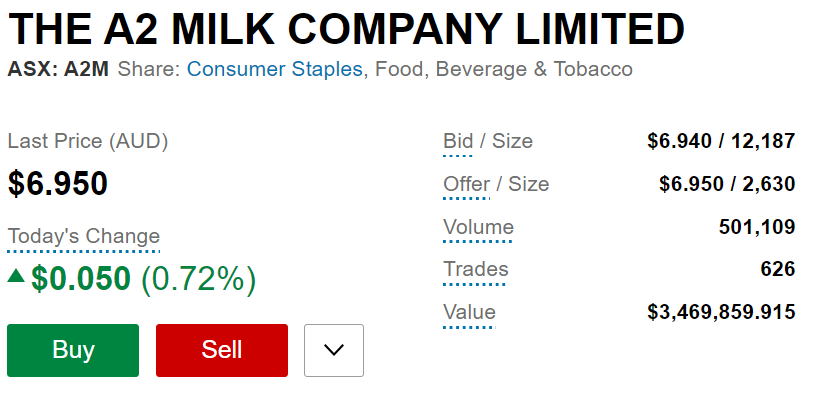Click the ASX: A2M ticker code
Viewport: 835px width, 394px height.
[x=58, y=69]
